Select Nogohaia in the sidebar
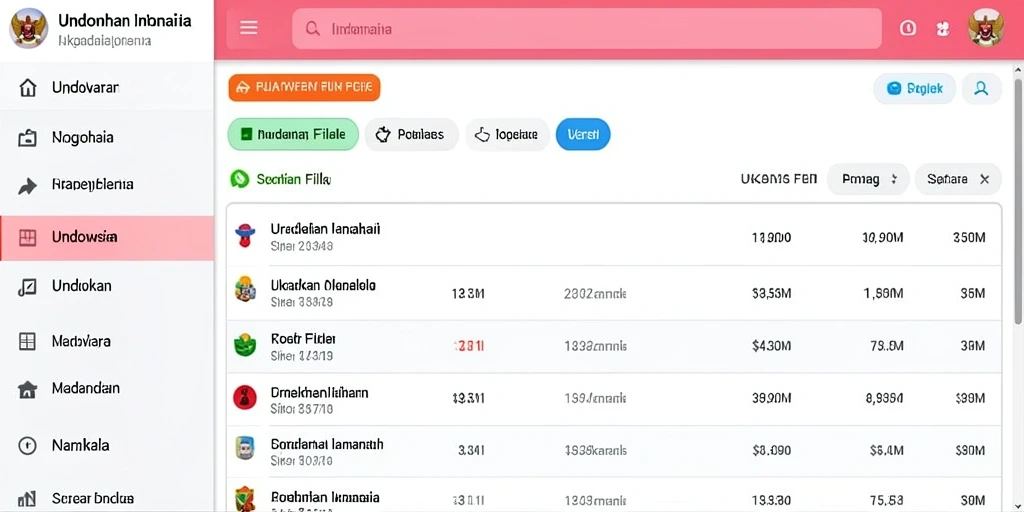This screenshot has height=512, width=1024. (x=106, y=138)
